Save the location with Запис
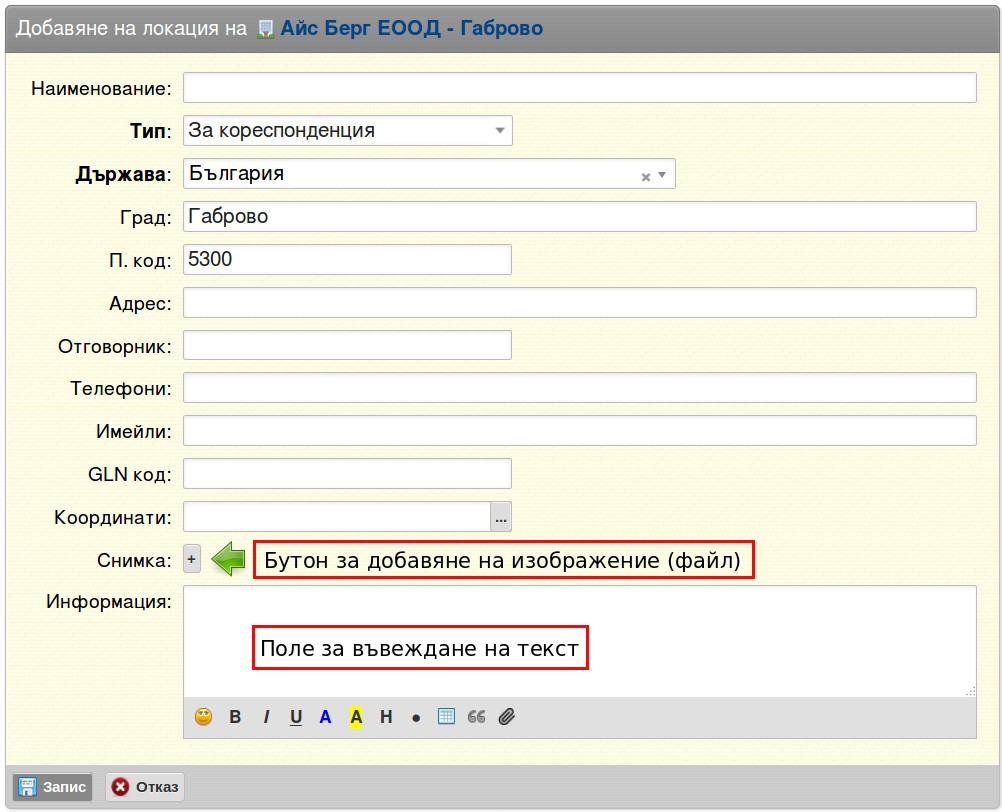This screenshot has width=1002, height=812. pyautogui.click(x=52, y=786)
